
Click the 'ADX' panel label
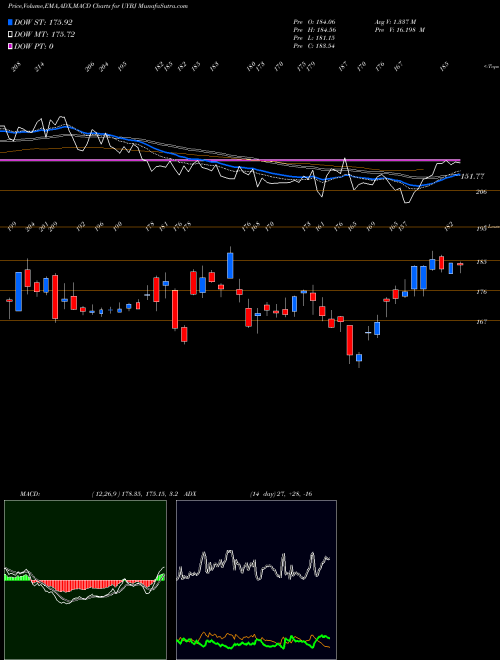191,493
